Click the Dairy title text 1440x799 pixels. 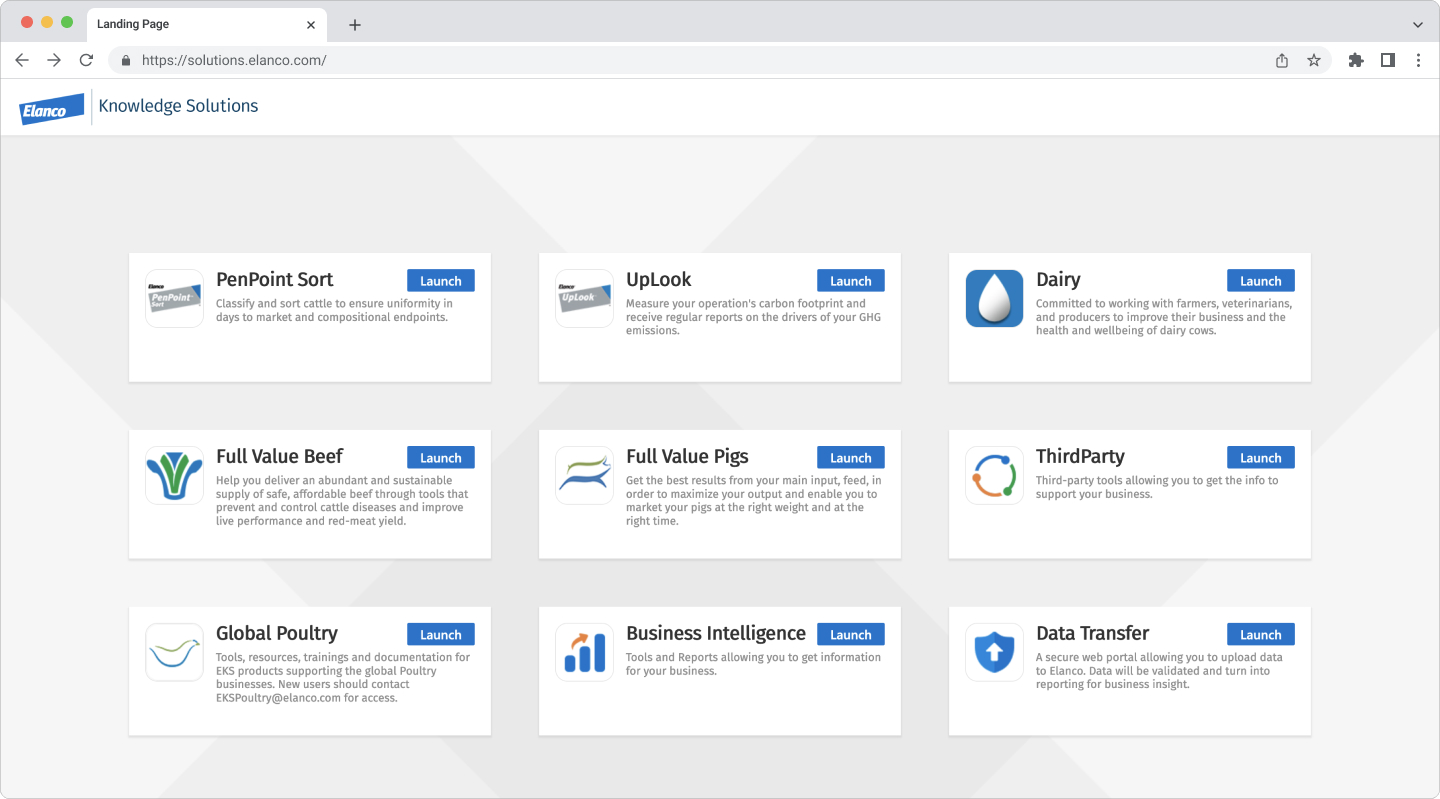click(1058, 280)
